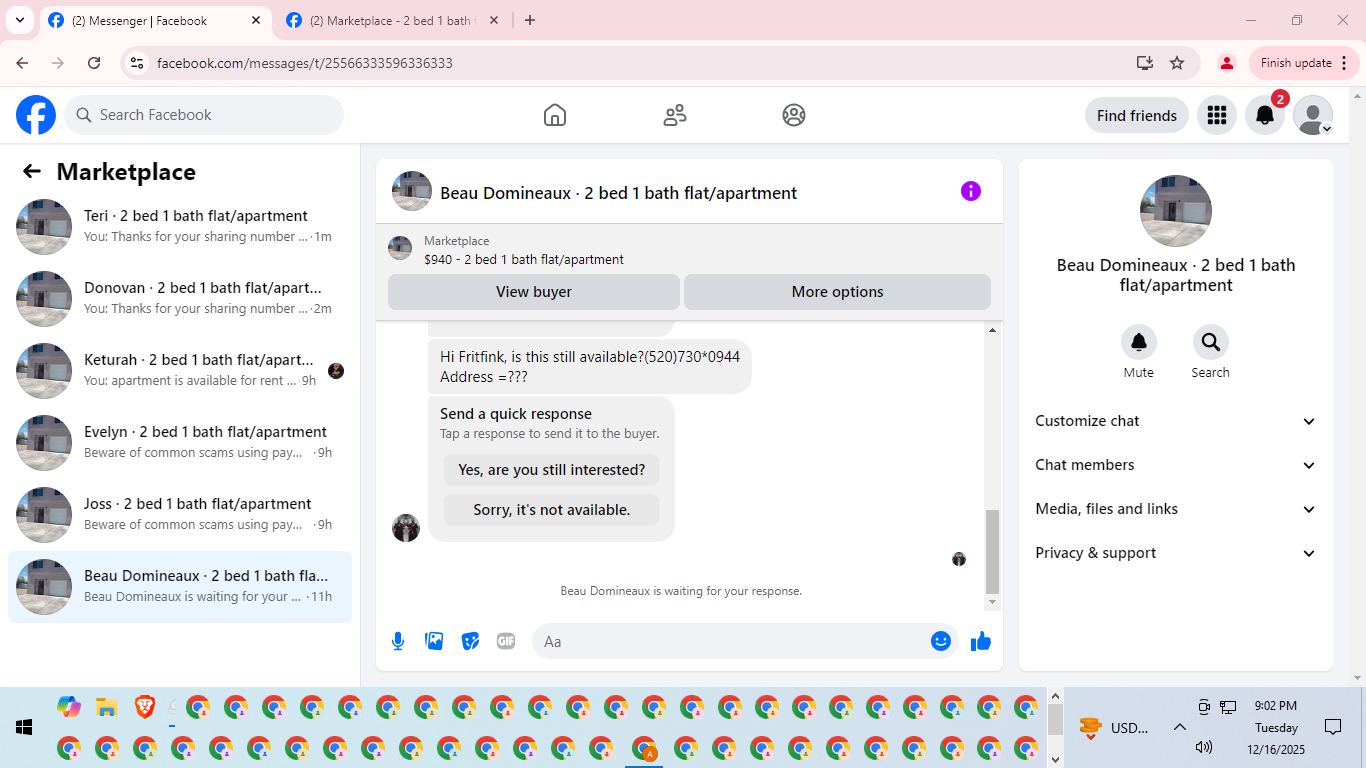The image size is (1366, 768).
Task: Send 'Yes, are you still interested?' quick response
Action: [x=552, y=470]
